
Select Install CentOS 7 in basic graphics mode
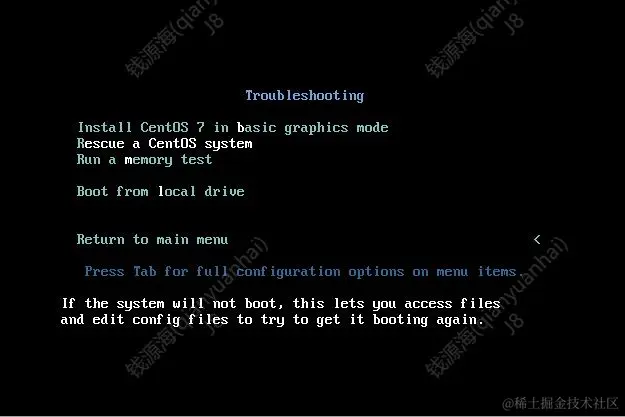[233, 128]
